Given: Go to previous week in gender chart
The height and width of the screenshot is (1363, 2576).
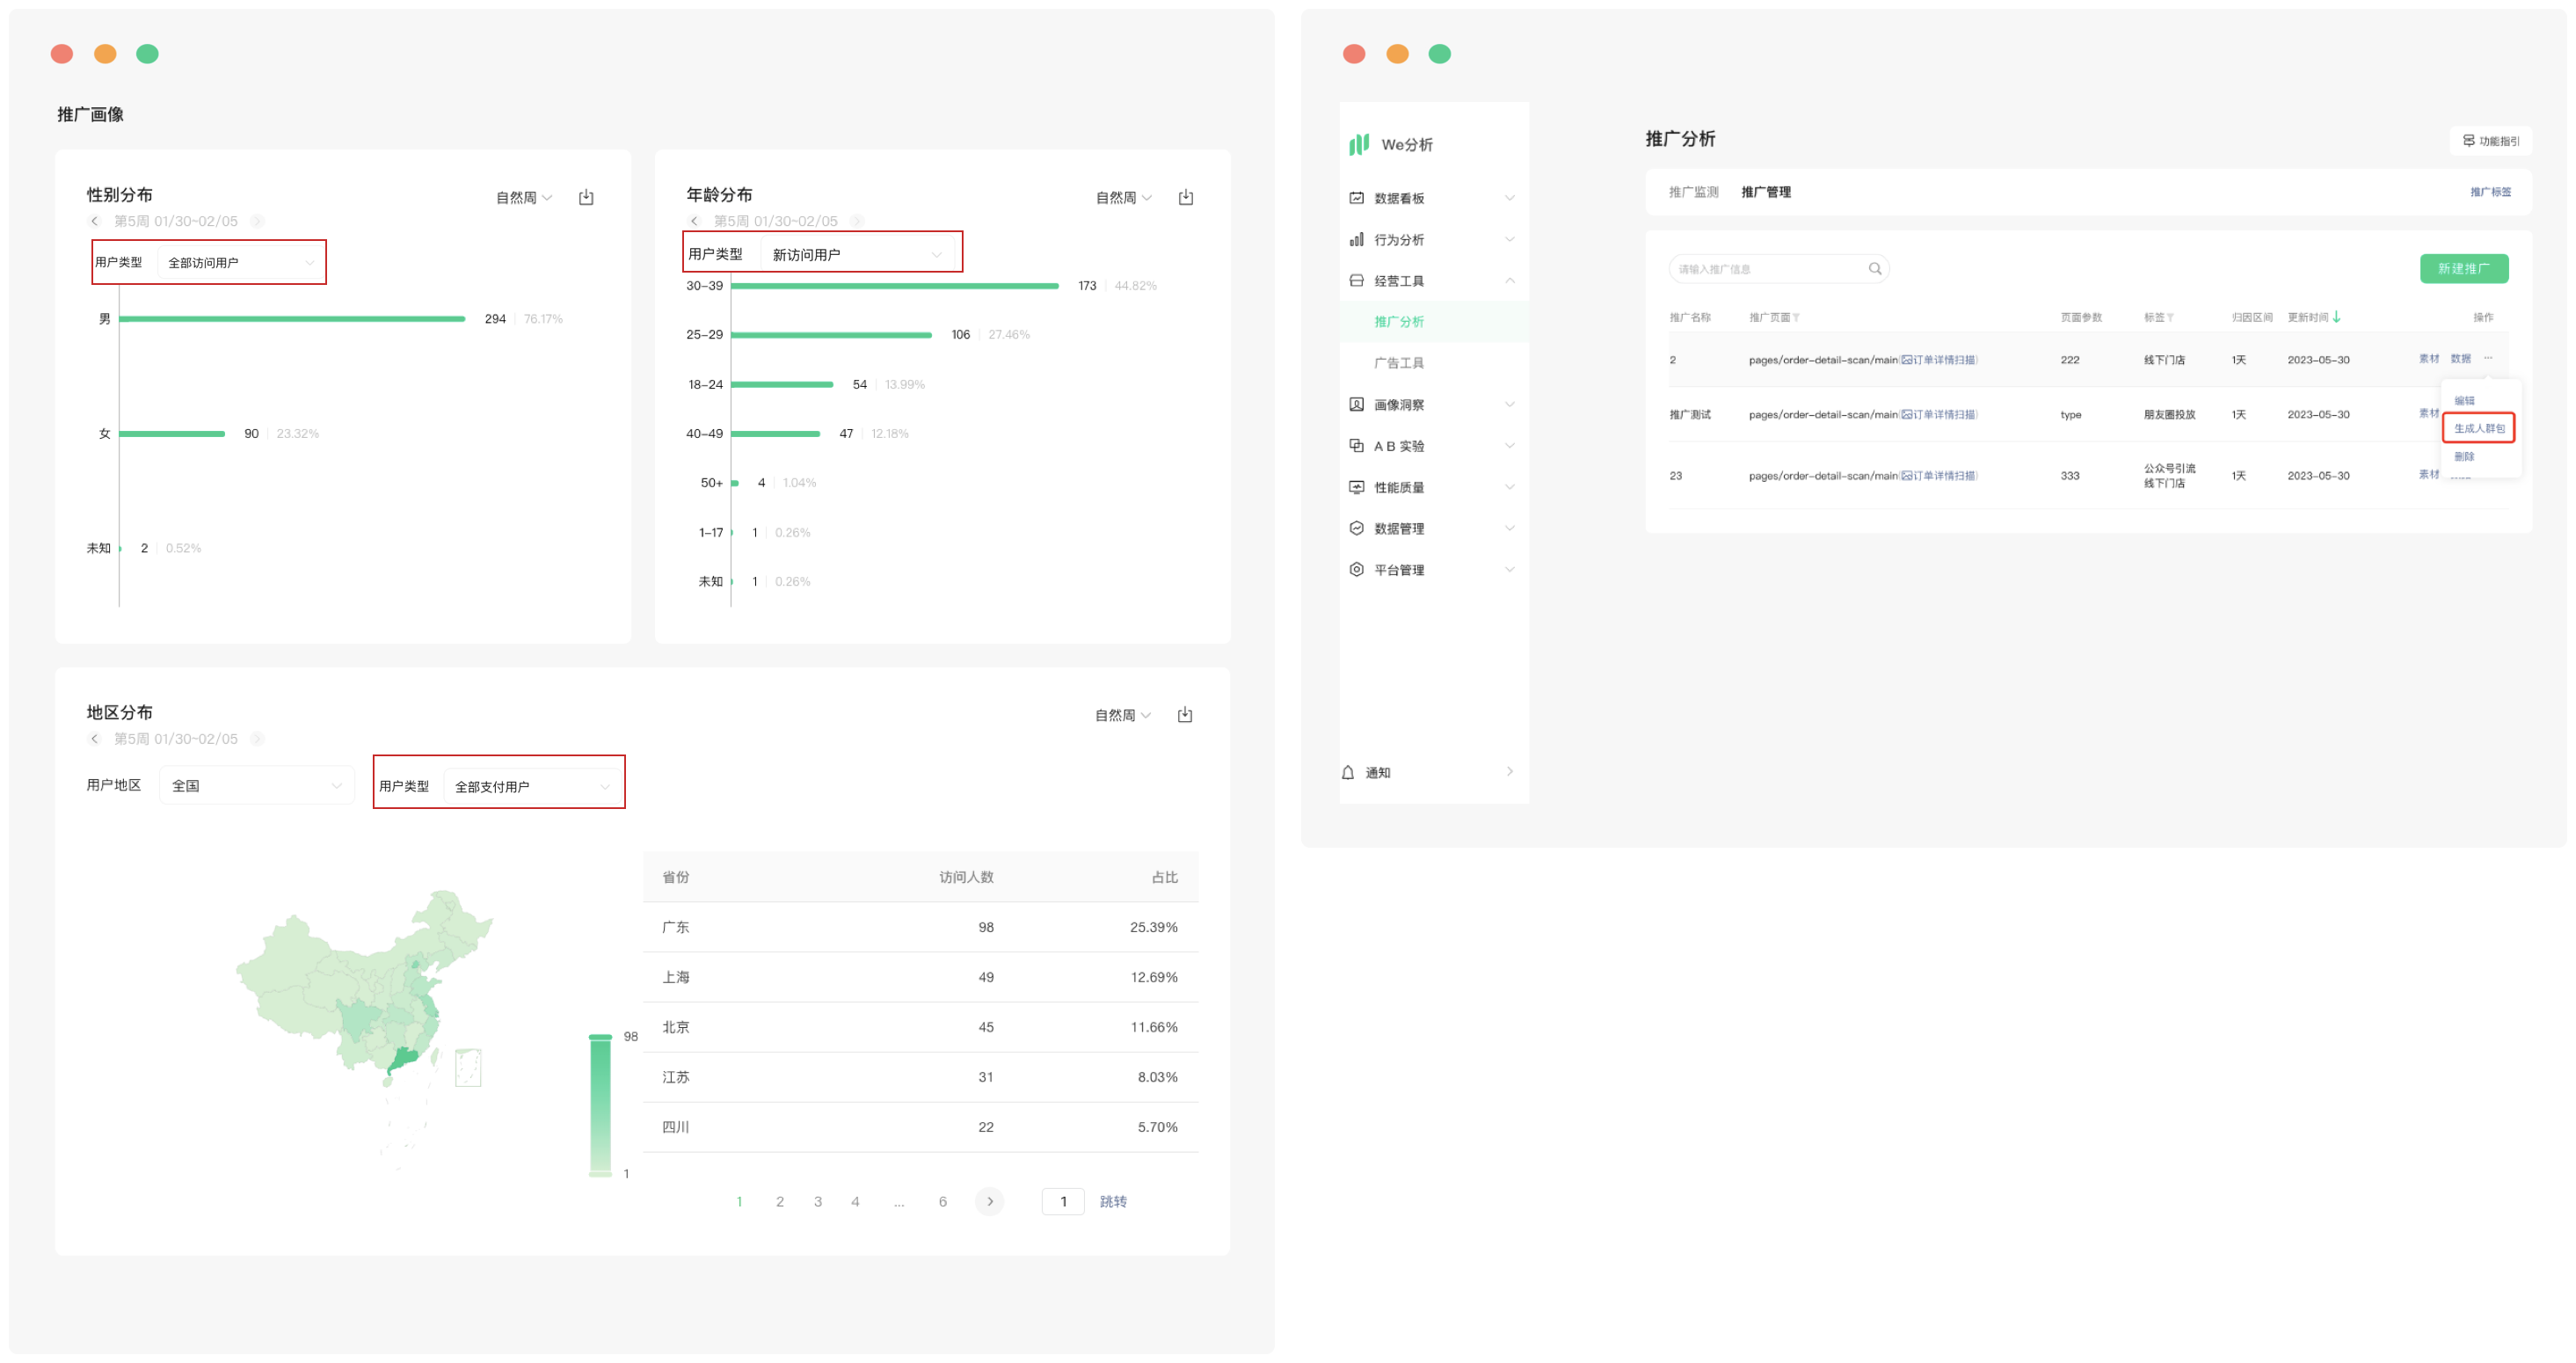Looking at the screenshot, I should point(95,221).
